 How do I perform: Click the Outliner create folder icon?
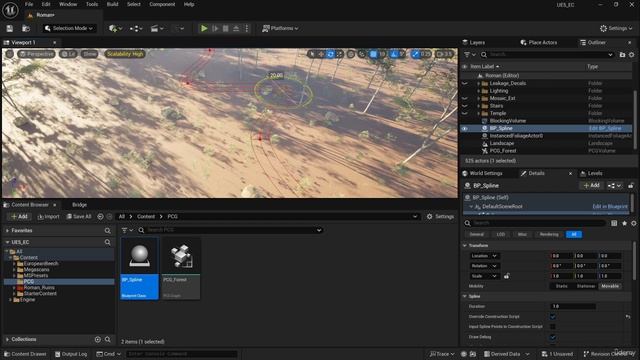click(622, 55)
